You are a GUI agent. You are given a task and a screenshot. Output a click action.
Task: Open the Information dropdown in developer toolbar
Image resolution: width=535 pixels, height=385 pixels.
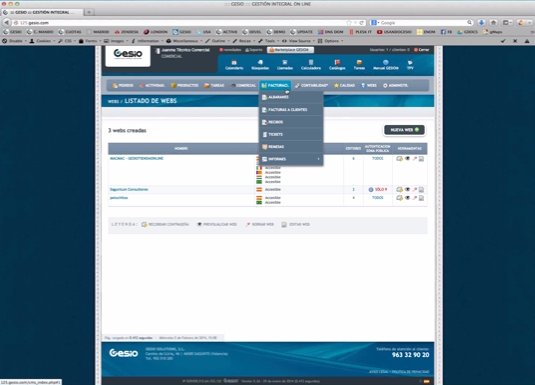click(147, 41)
